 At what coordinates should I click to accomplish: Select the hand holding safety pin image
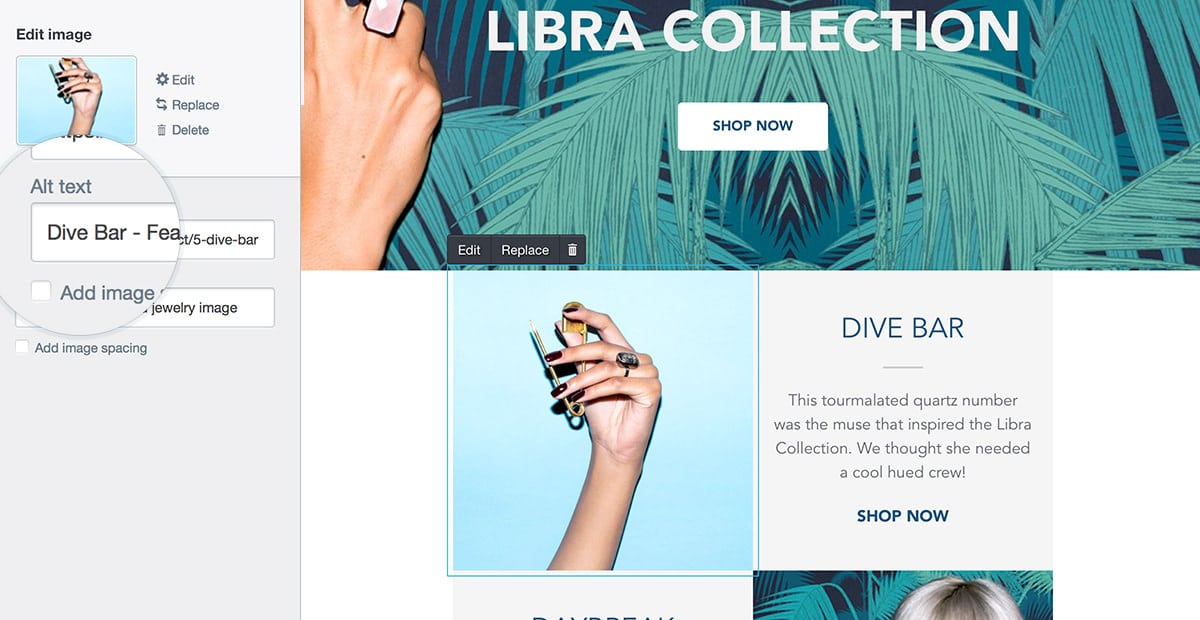click(x=603, y=420)
